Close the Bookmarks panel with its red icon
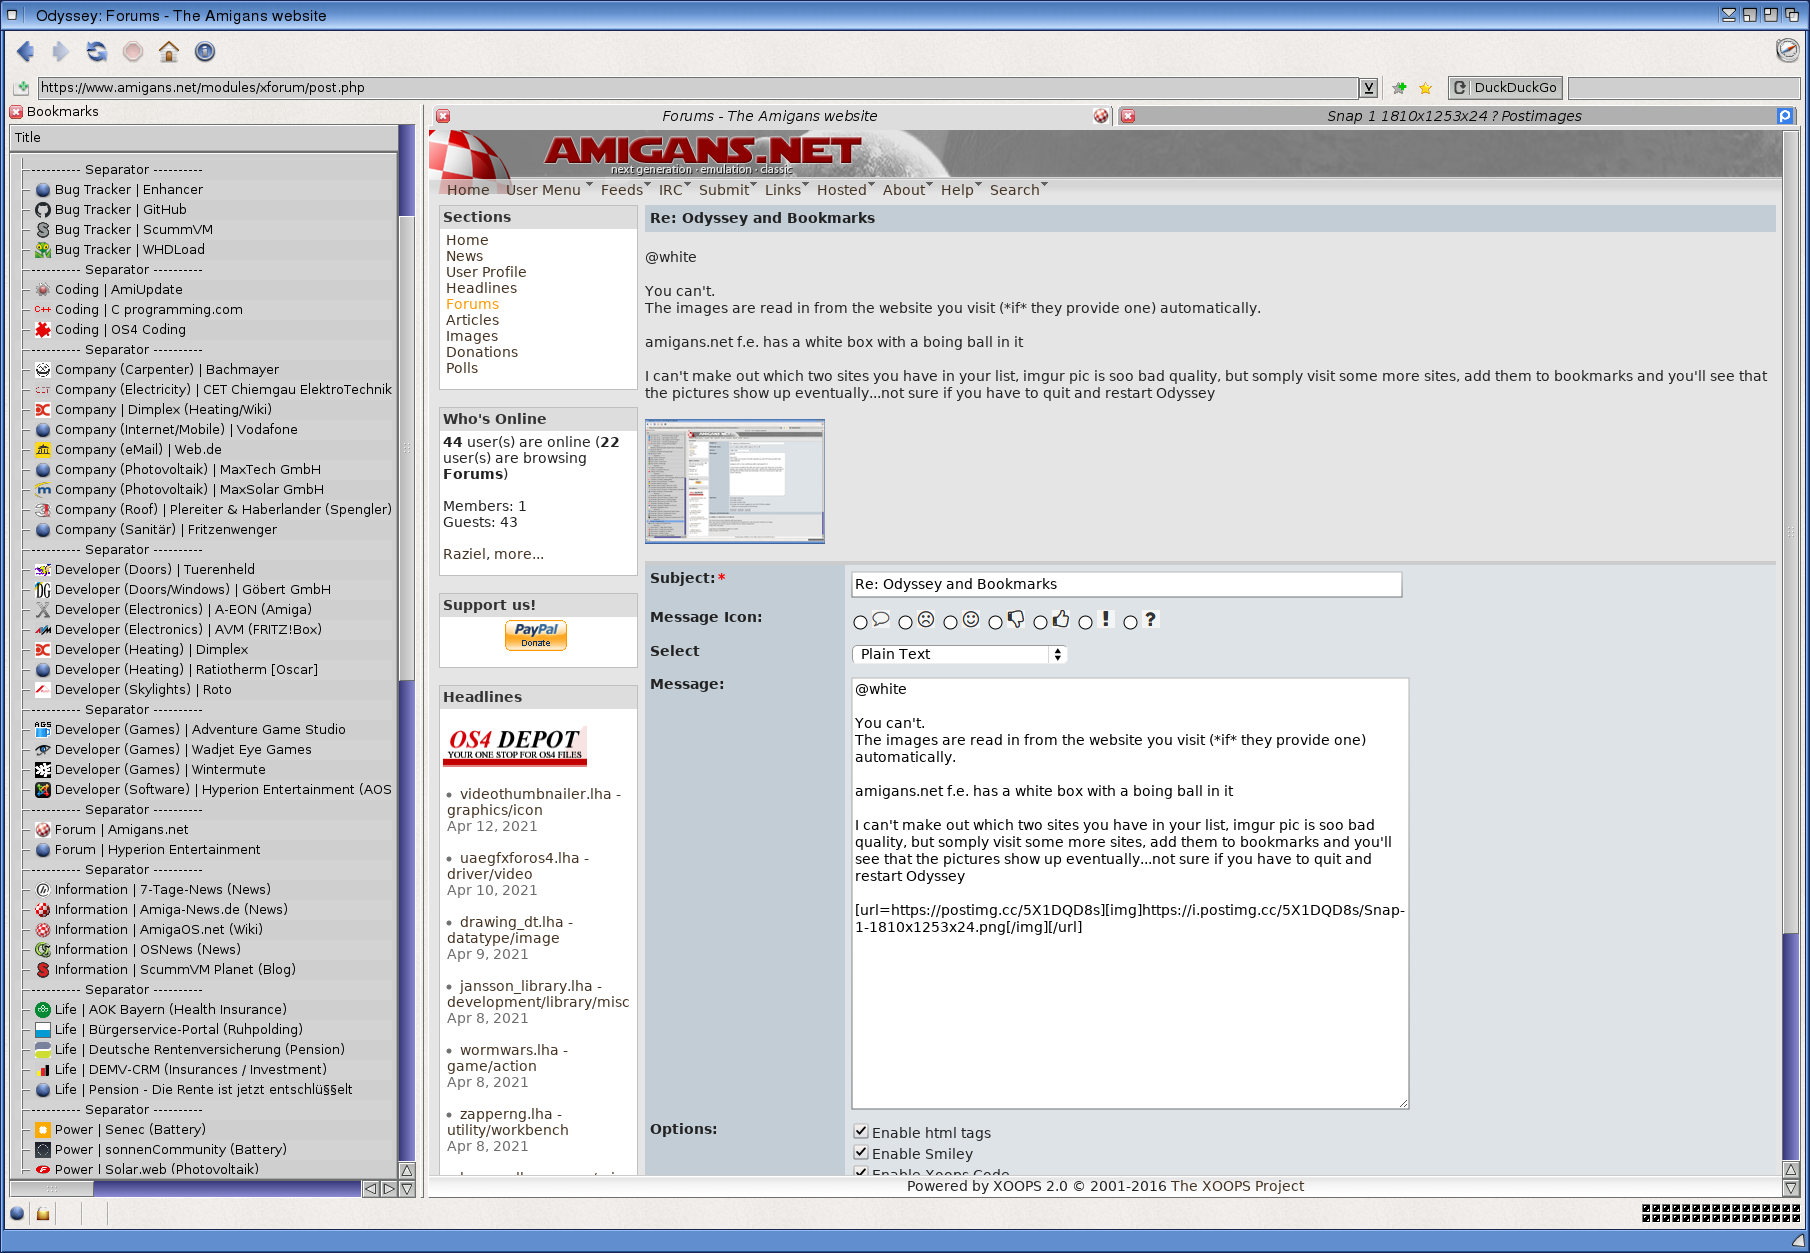 click(x=16, y=112)
